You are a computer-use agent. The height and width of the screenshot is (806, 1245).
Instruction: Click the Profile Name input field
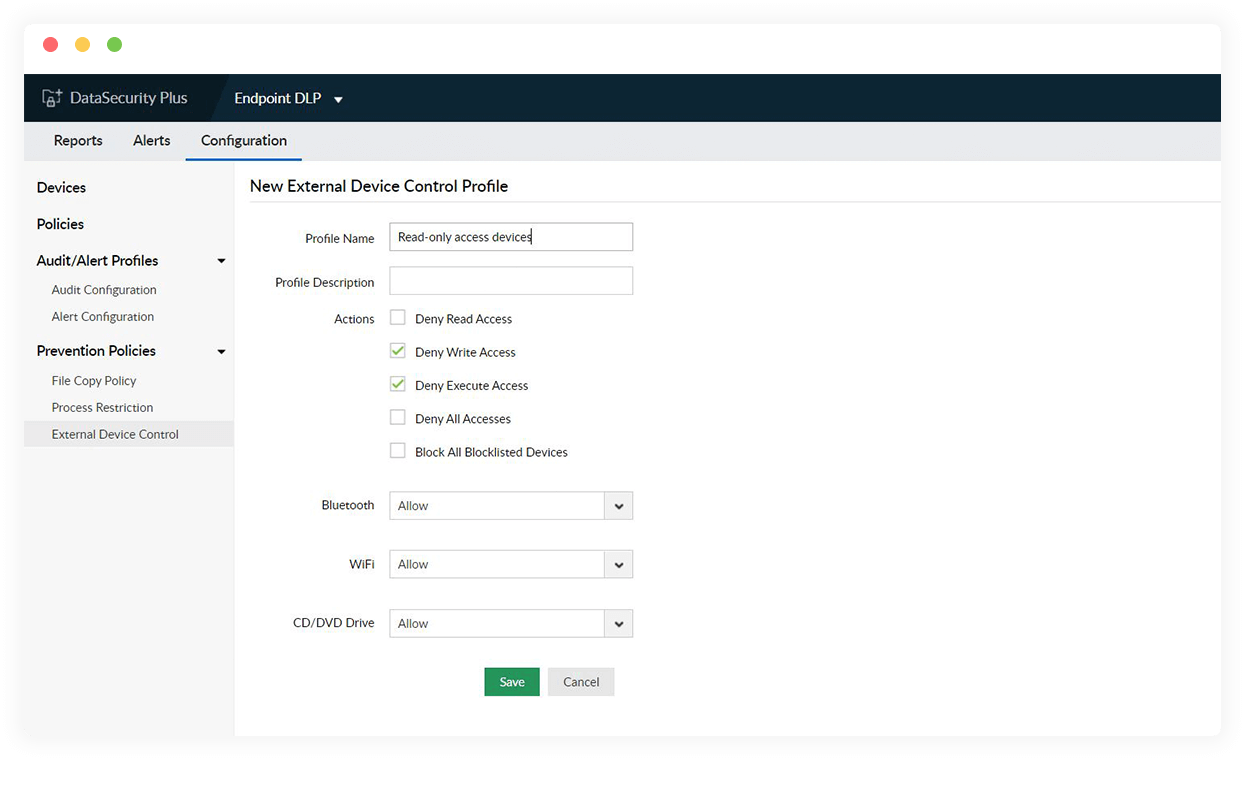(511, 237)
